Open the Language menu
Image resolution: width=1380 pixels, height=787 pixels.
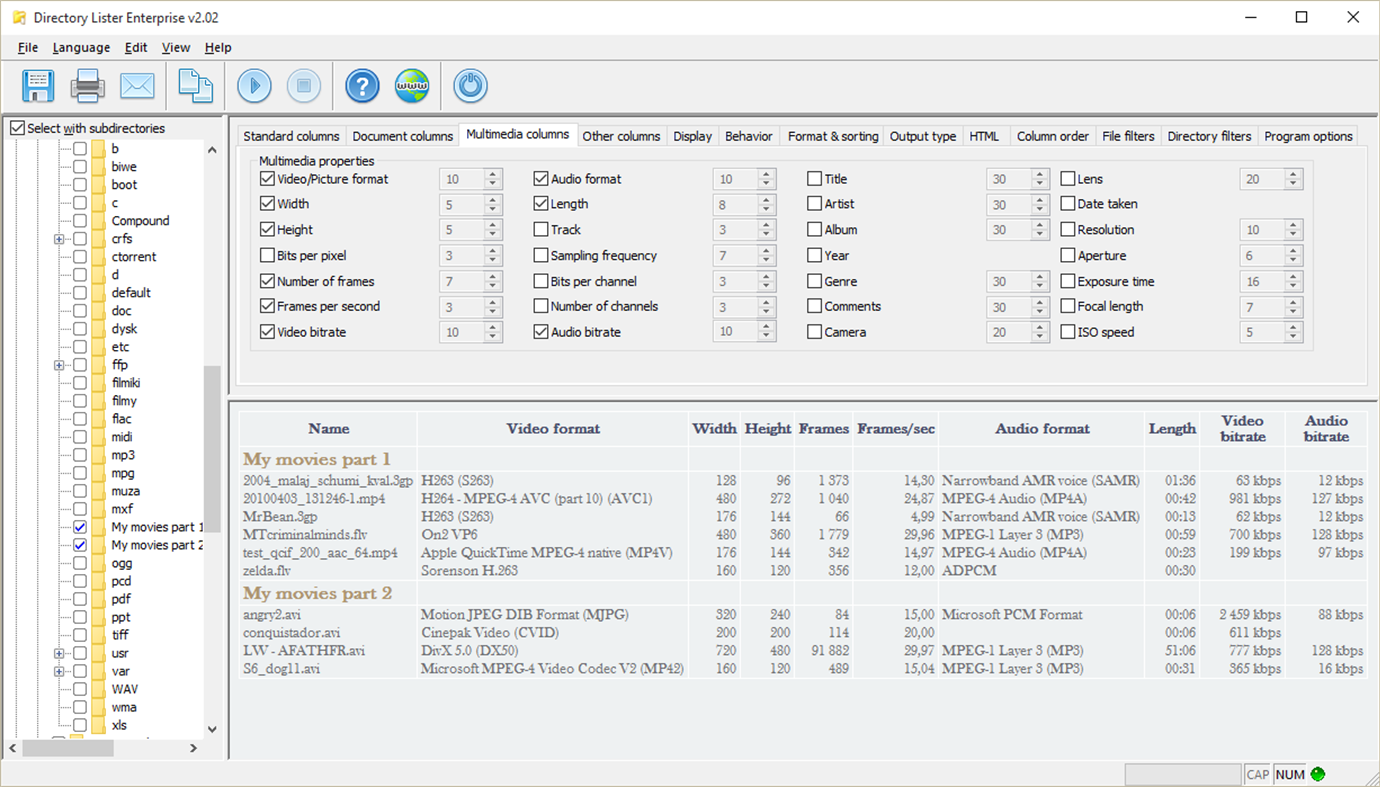(x=81, y=47)
